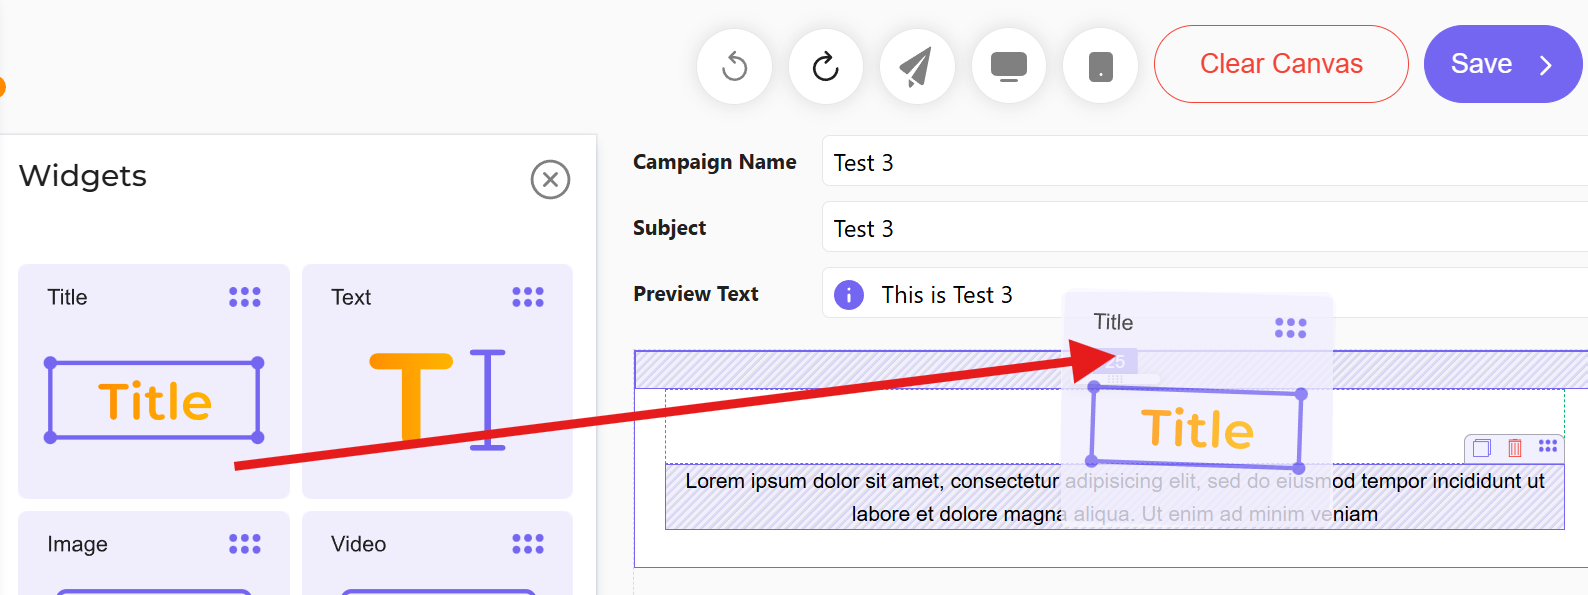This screenshot has height=595, width=1588.
Task: Click the Widgets panel heading
Action: (83, 176)
